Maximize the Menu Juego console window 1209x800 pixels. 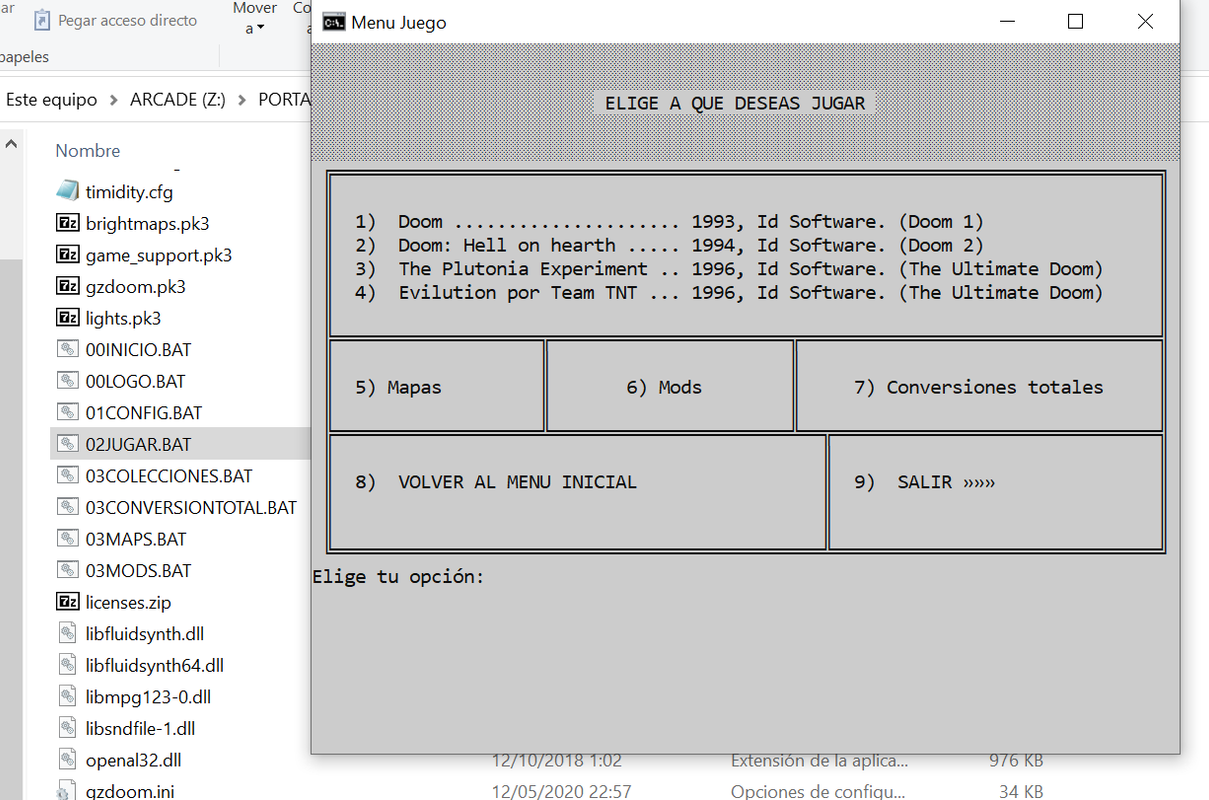[x=1075, y=21]
